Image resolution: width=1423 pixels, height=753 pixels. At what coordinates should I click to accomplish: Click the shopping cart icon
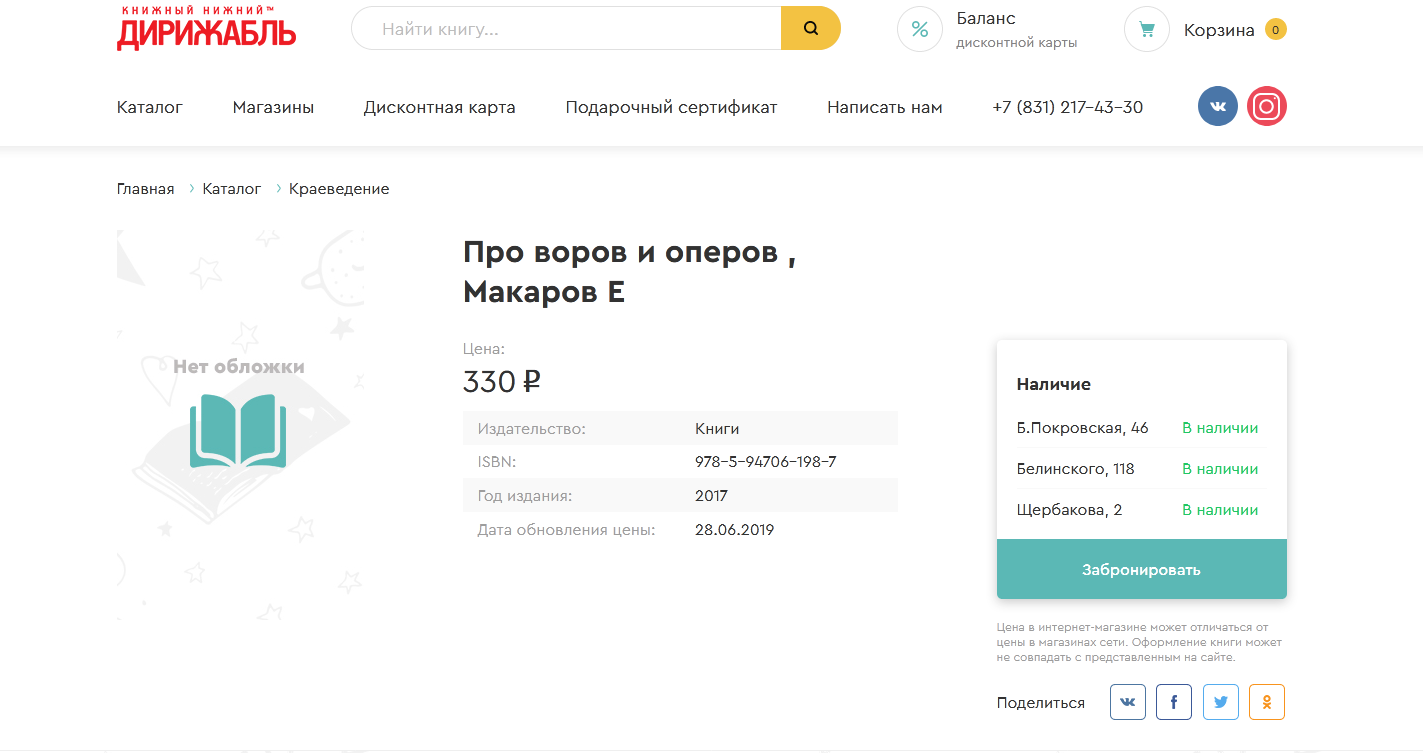(1146, 30)
